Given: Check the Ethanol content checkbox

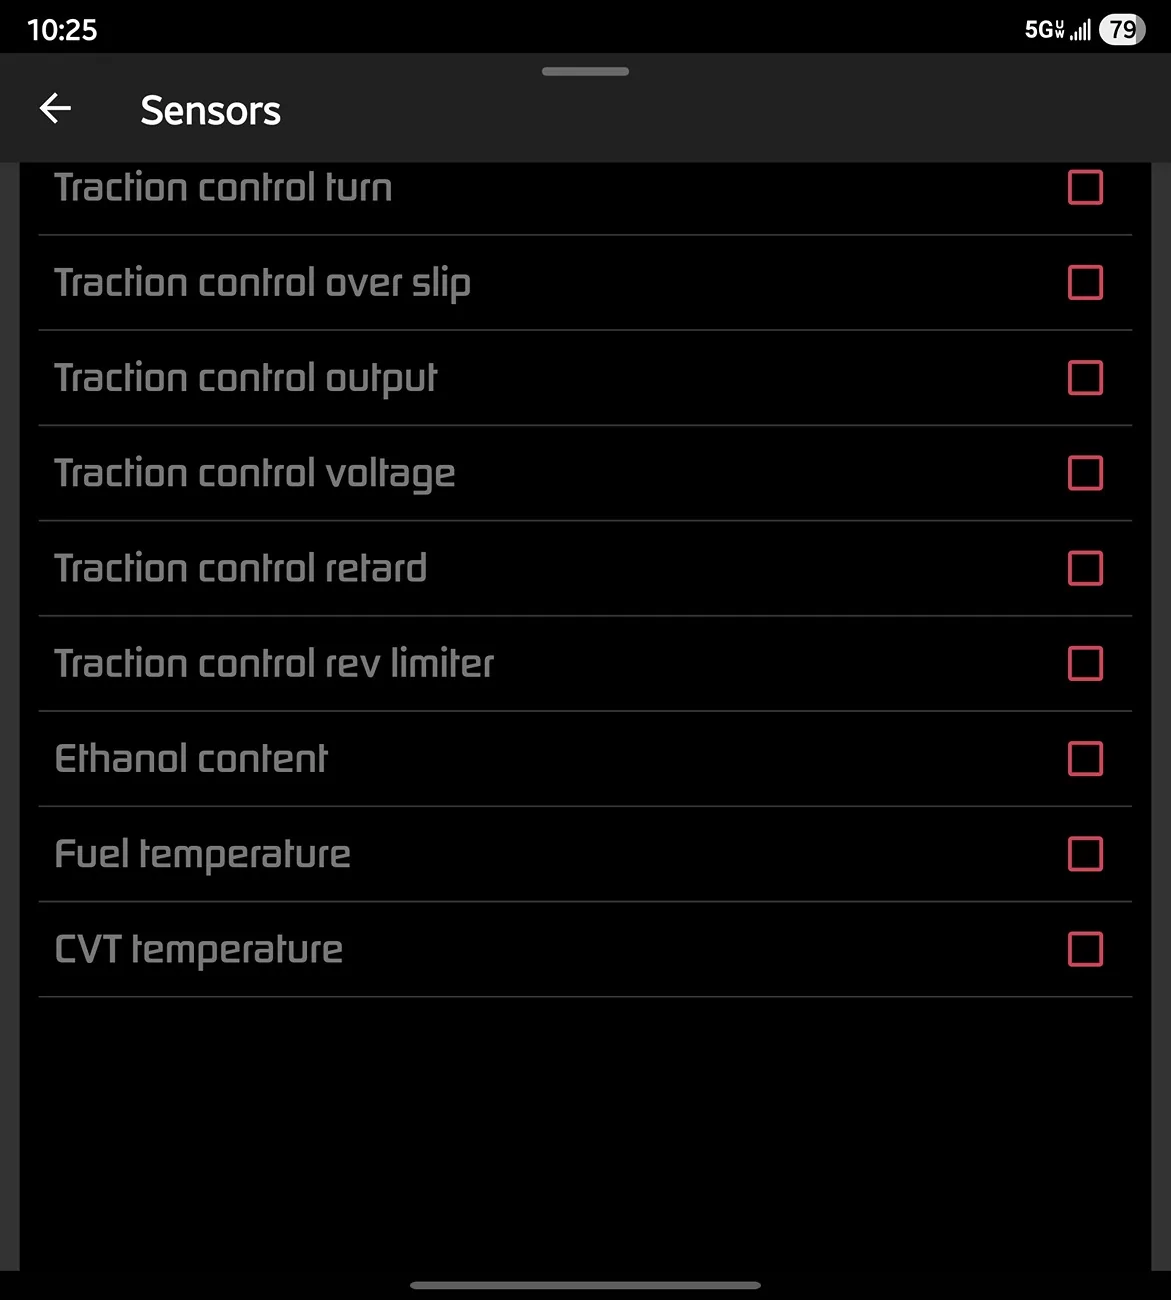Looking at the screenshot, I should point(1085,759).
